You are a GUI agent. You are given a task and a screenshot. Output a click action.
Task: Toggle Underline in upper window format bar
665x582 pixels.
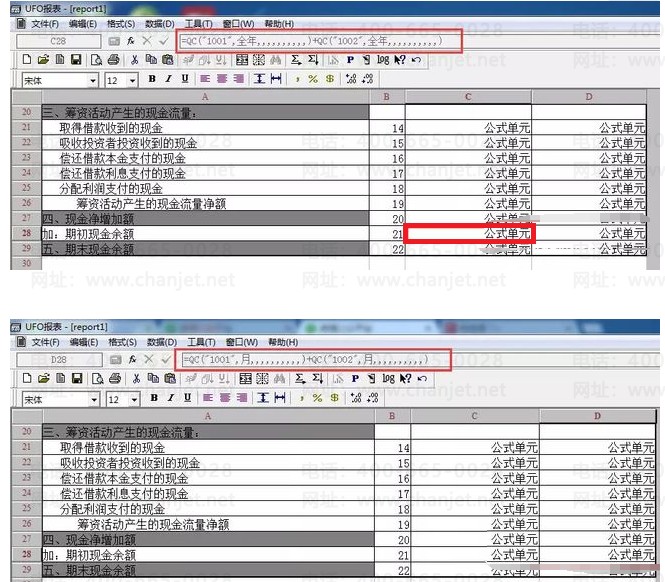[185, 78]
